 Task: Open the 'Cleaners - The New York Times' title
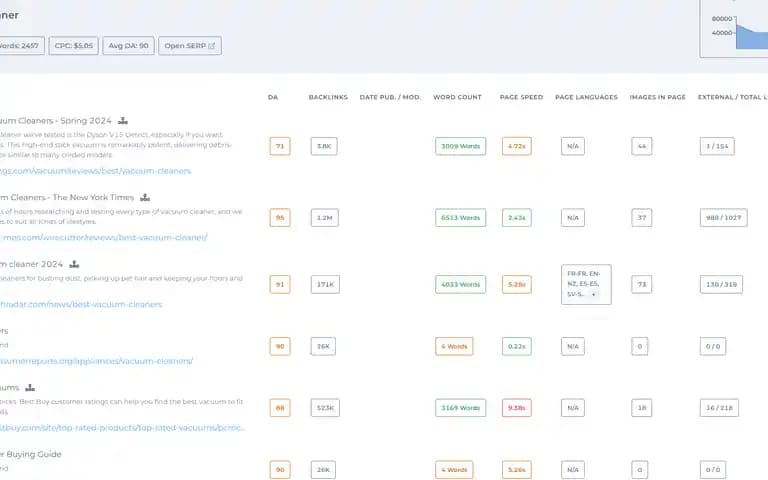67,197
